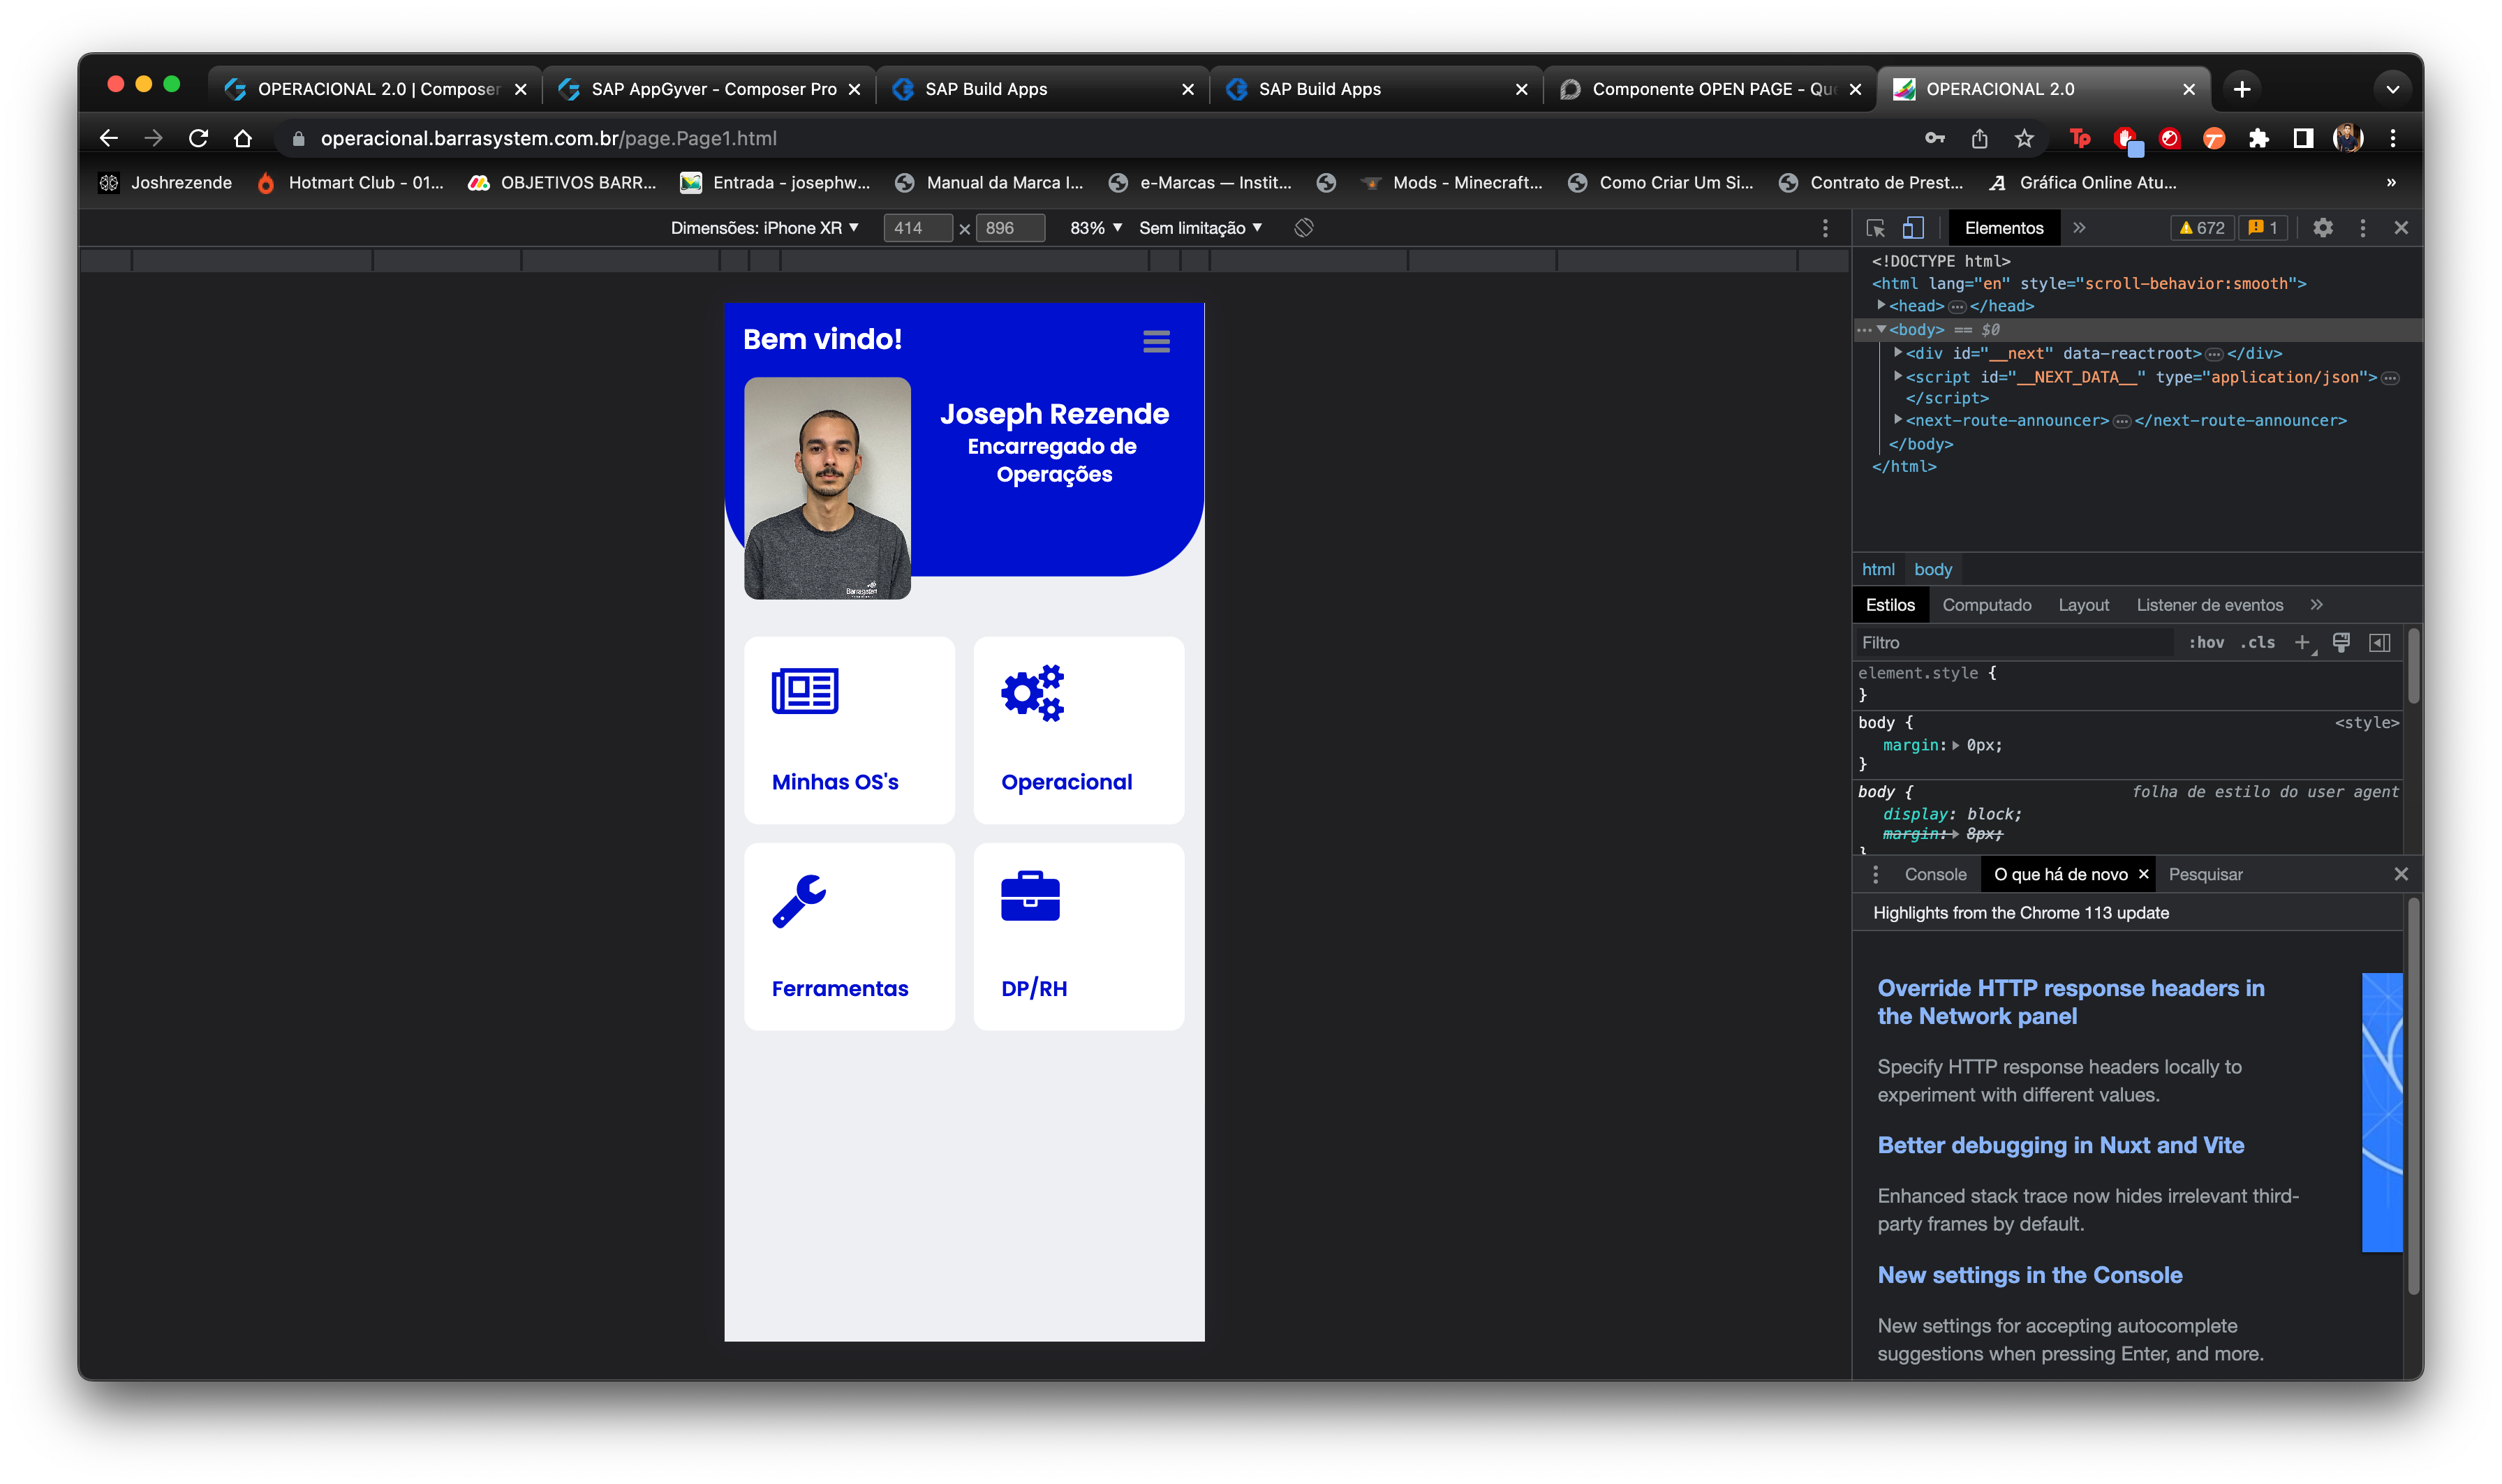
Task: Activate inspect element picker
Action: point(1875,228)
